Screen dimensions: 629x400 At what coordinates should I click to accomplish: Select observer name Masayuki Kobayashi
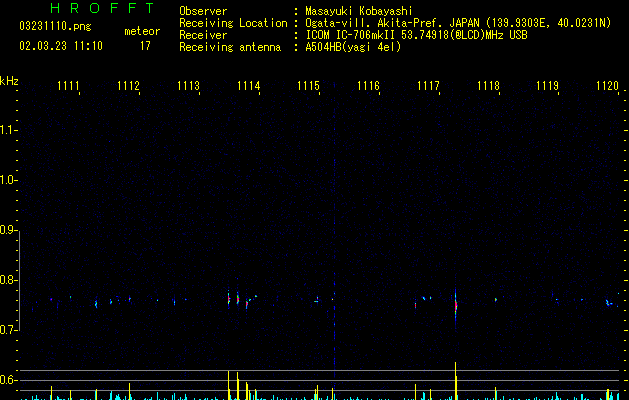point(359,11)
